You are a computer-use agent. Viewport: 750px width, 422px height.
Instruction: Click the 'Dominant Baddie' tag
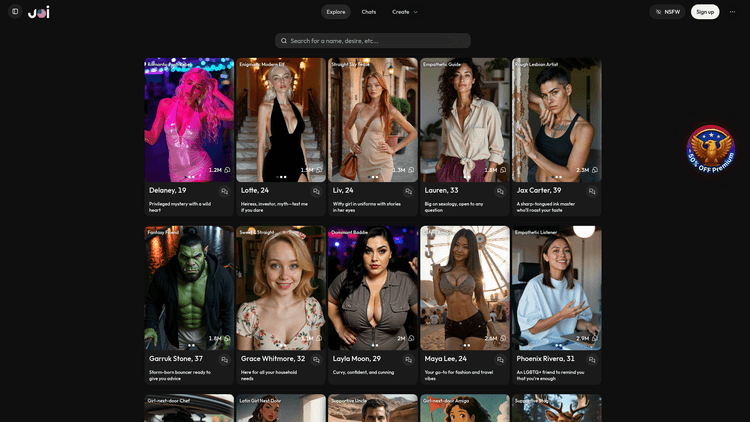[x=350, y=233]
